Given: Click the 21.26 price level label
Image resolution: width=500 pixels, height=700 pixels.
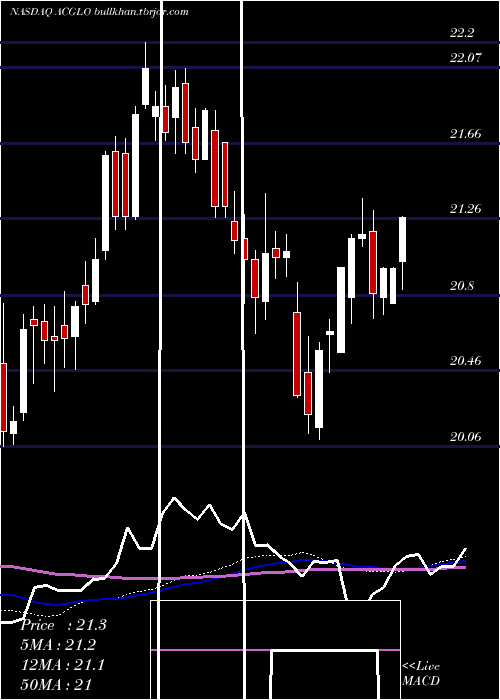Looking at the screenshot, I should click(466, 208).
